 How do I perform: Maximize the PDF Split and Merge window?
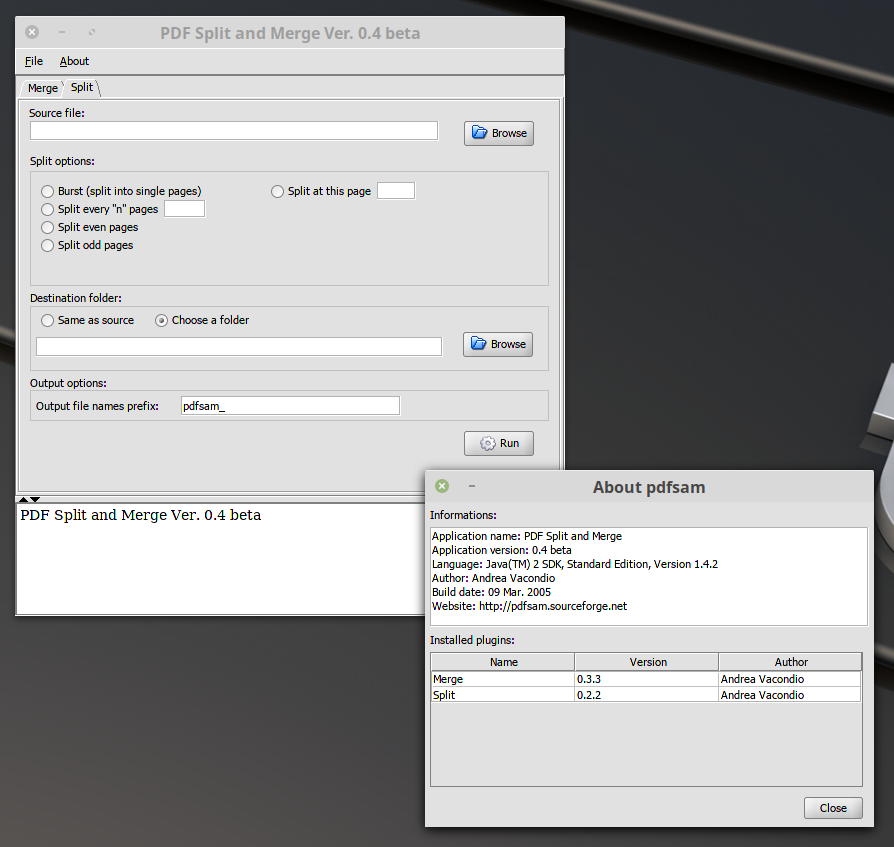[92, 32]
